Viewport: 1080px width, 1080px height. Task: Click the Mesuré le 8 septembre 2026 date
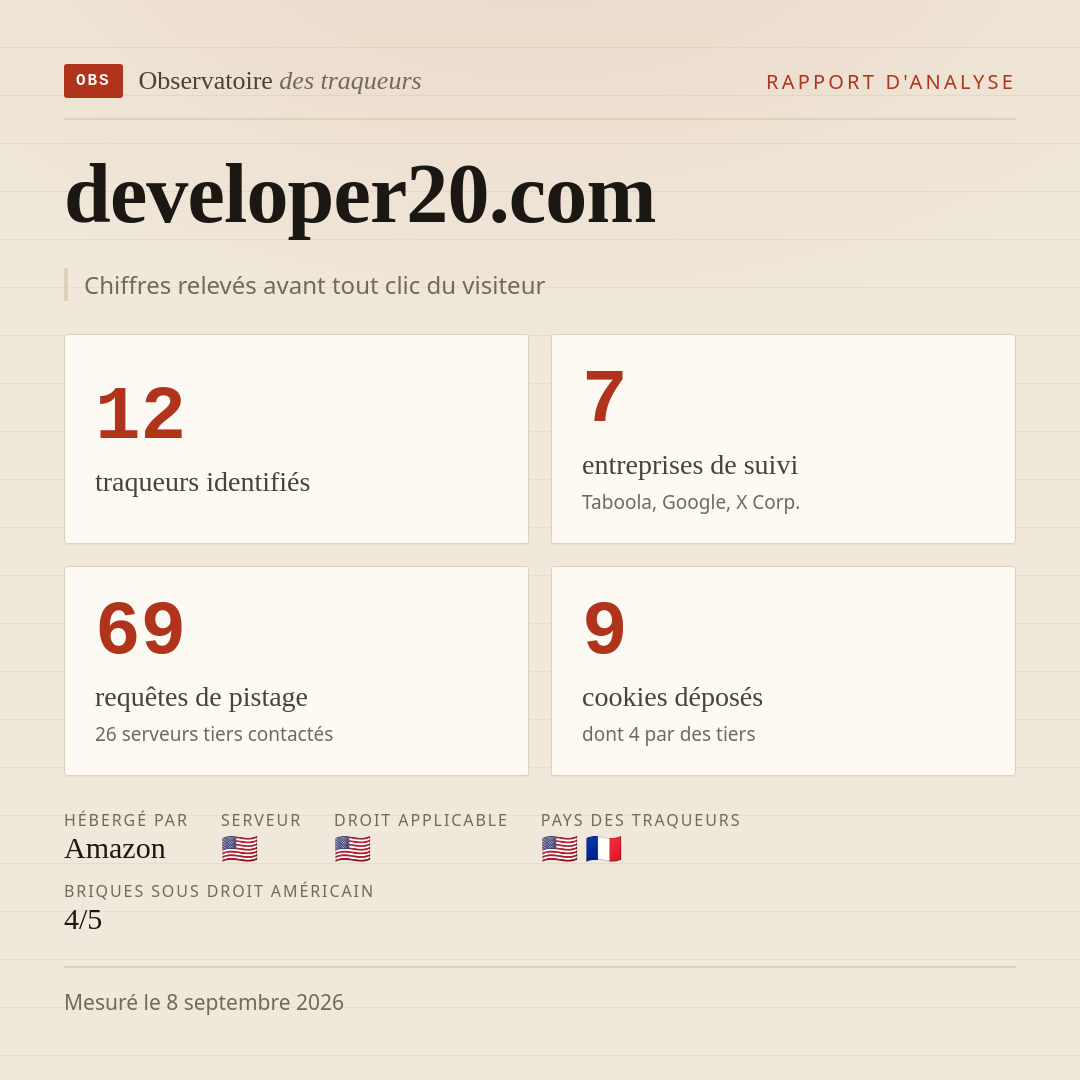point(204,1002)
